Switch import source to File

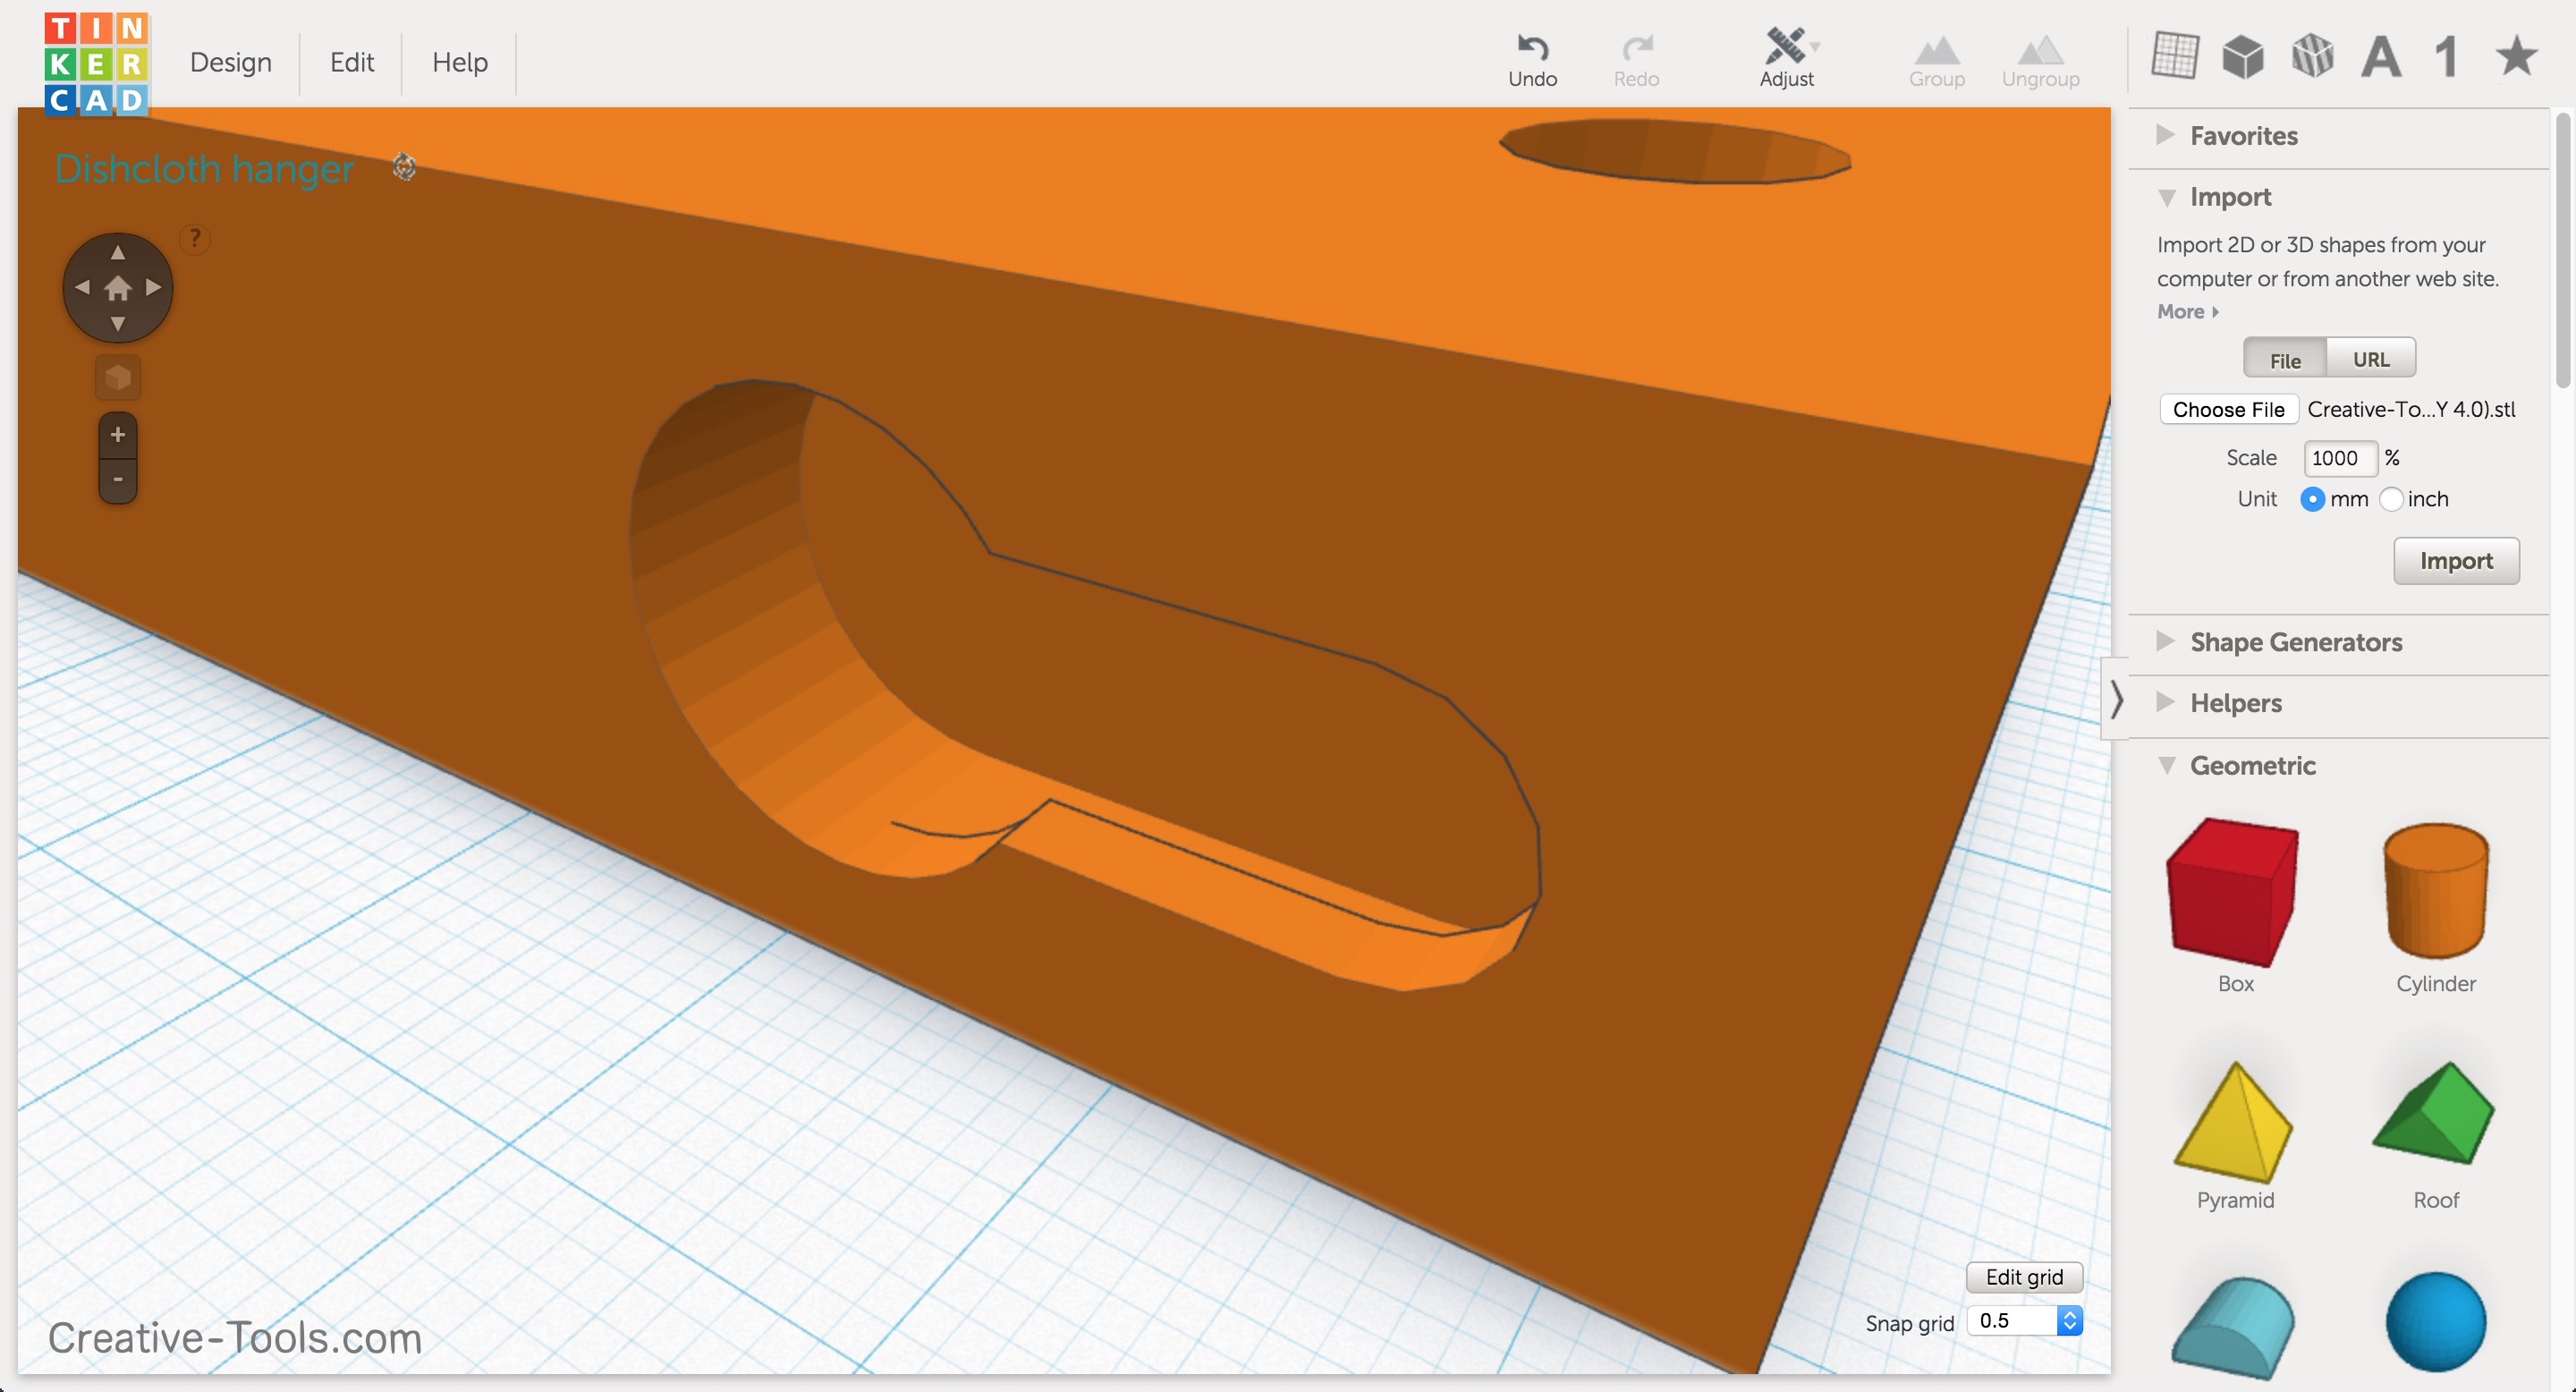[x=2284, y=359]
